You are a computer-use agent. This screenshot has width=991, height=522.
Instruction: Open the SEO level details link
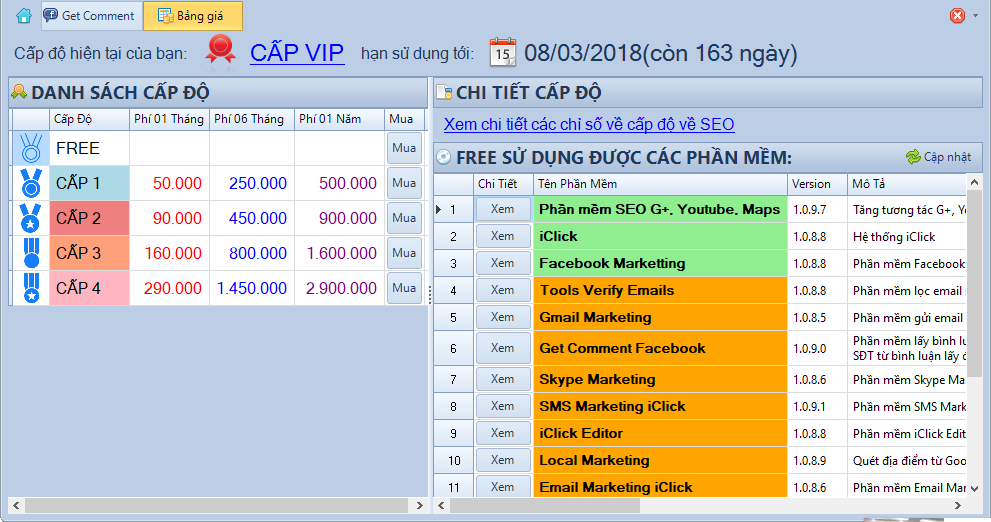(589, 124)
